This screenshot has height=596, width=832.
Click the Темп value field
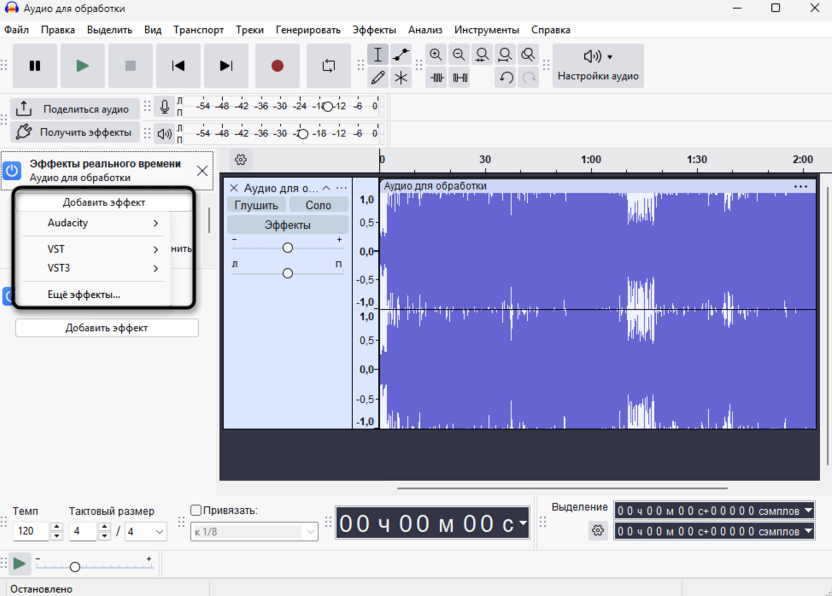tap(31, 531)
